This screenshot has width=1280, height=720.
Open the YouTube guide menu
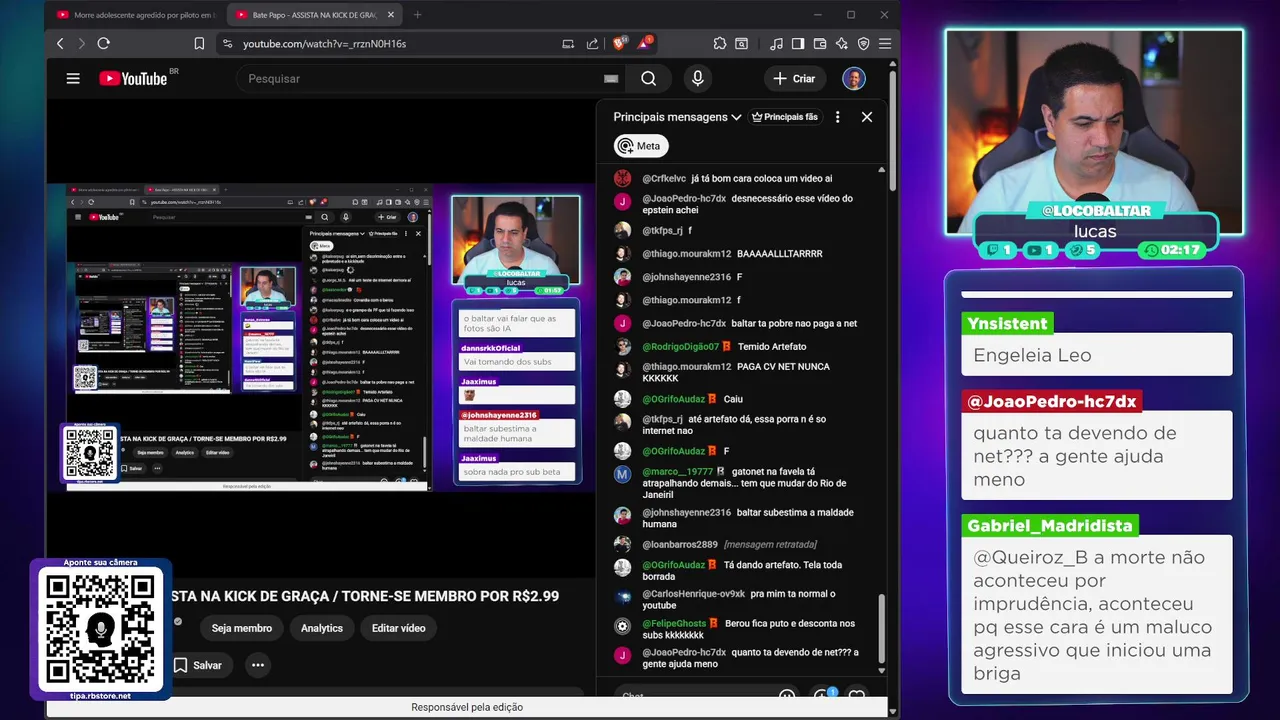(73, 78)
